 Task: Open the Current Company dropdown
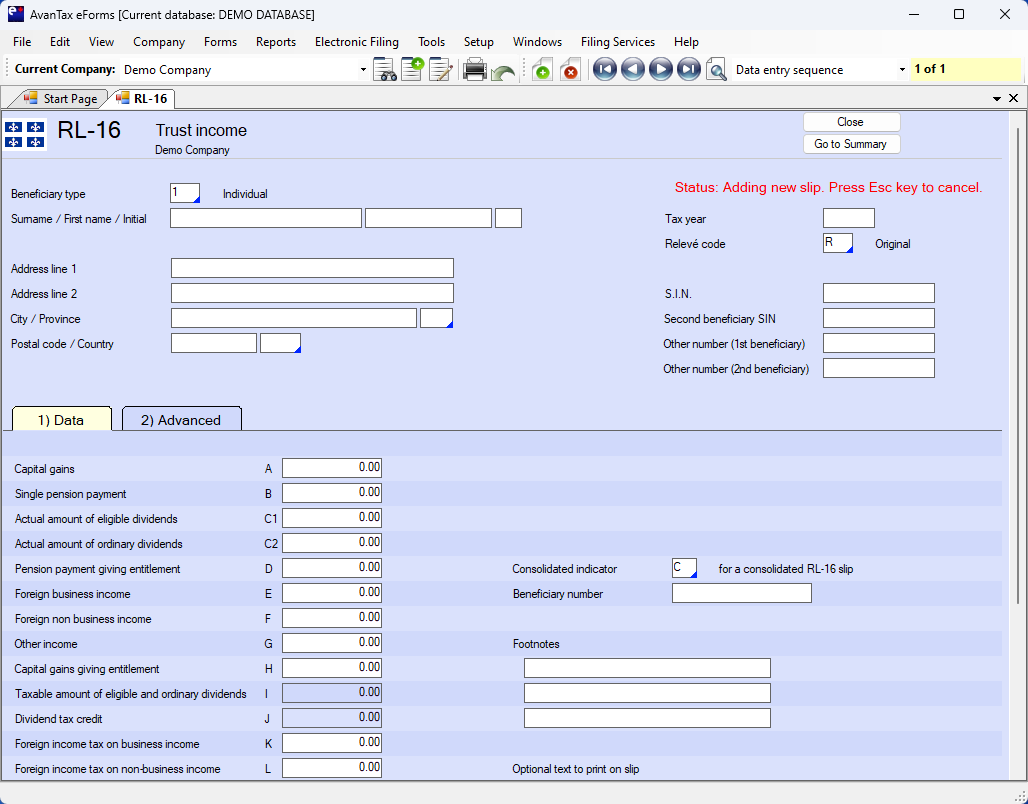pos(363,70)
